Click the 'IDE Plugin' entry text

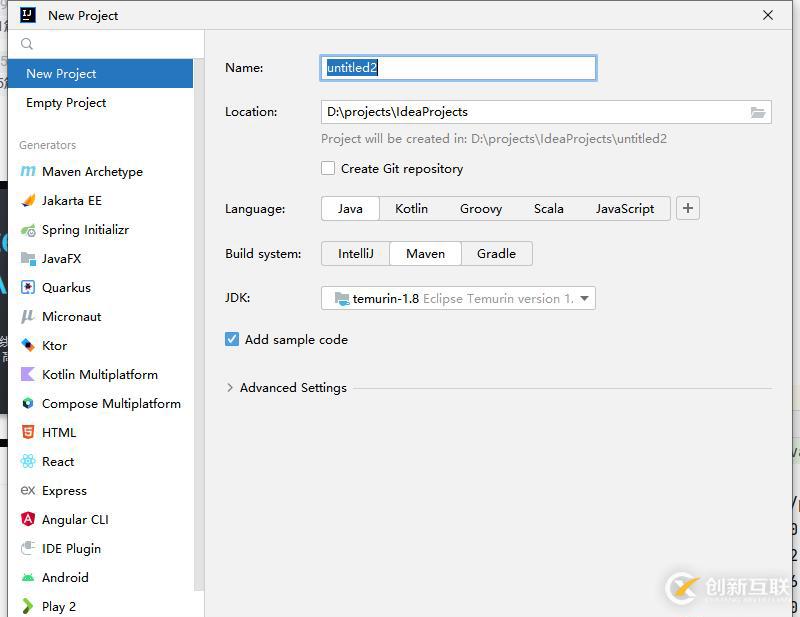click(71, 548)
